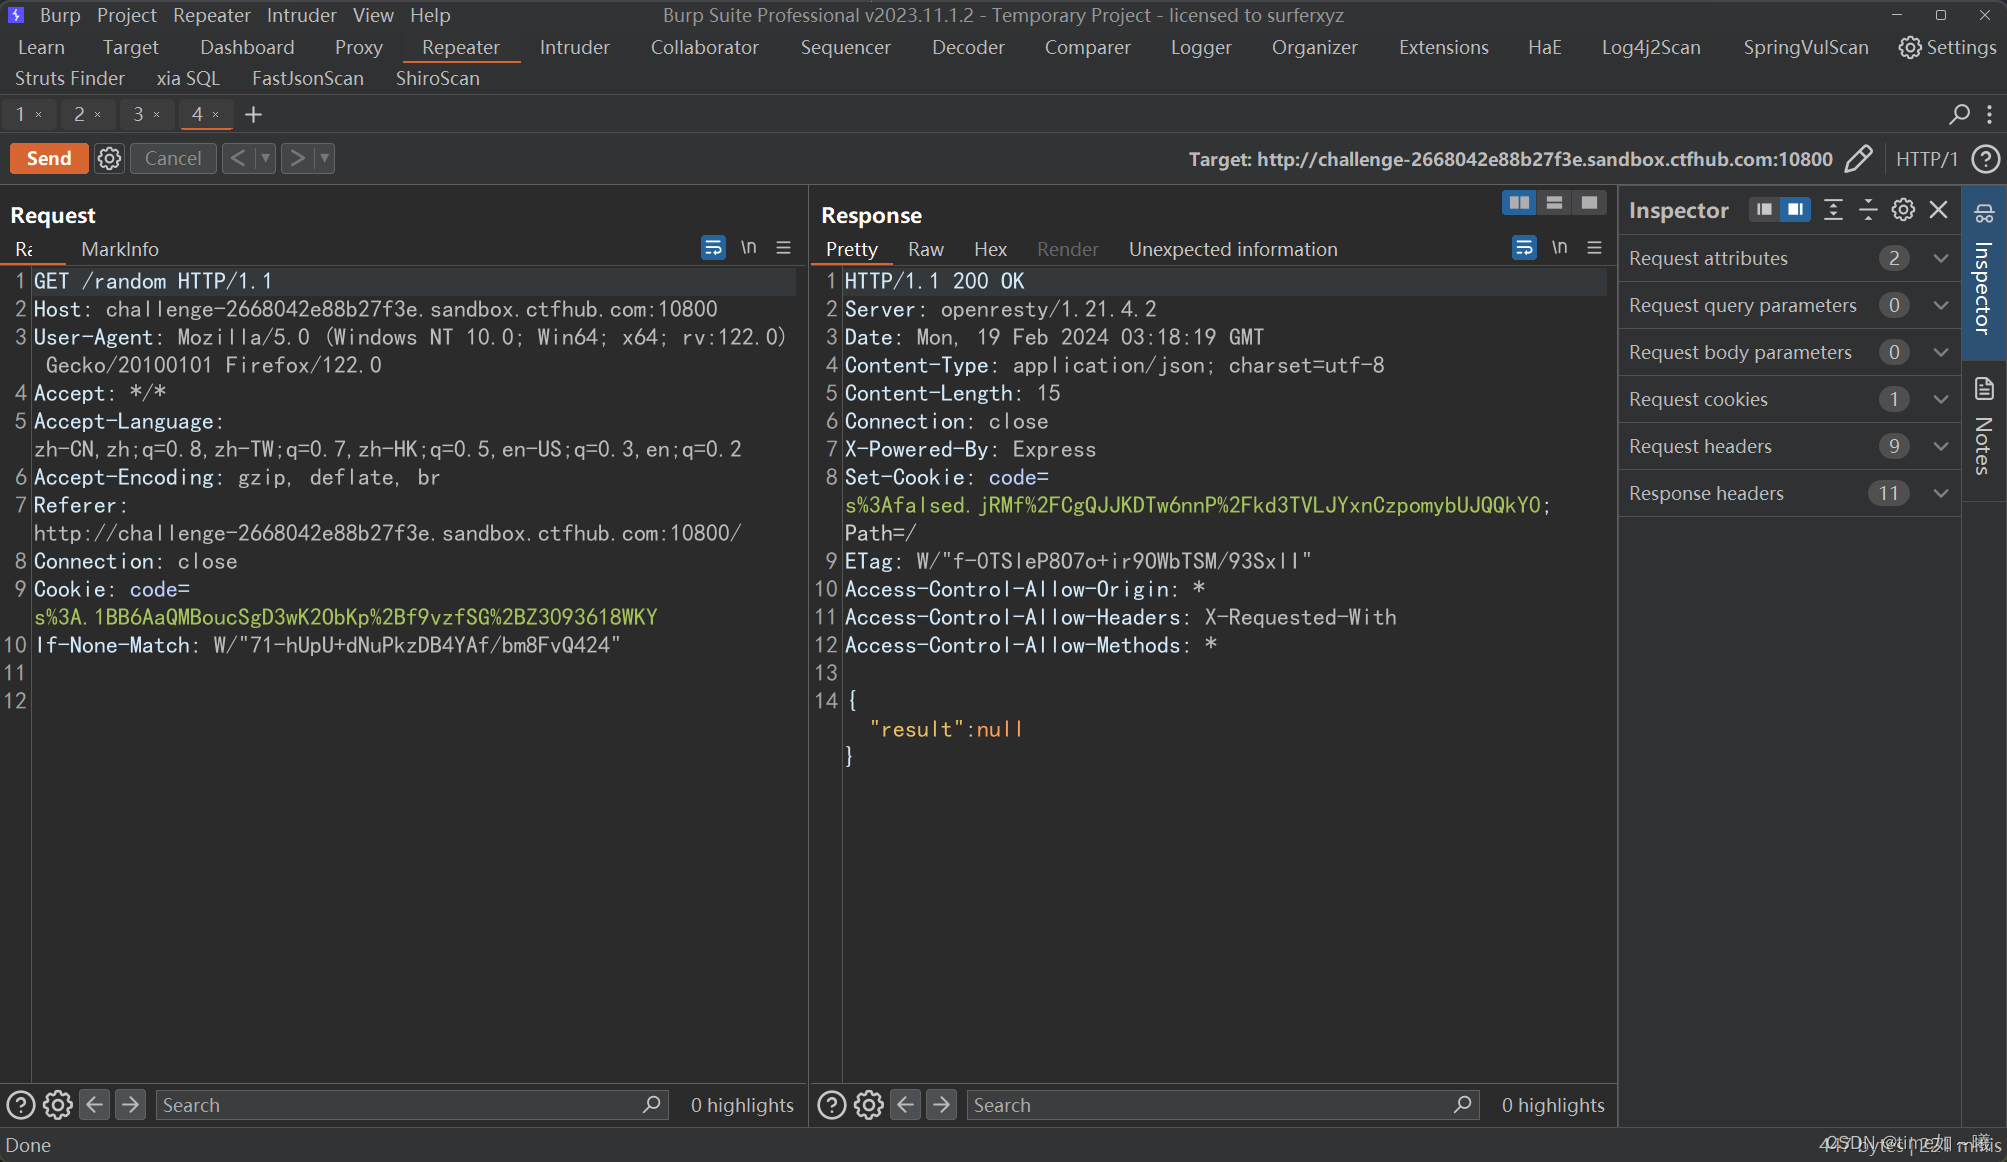The width and height of the screenshot is (2007, 1162).
Task: Collapse all Inspector sections with the collapse icon
Action: (x=1868, y=210)
